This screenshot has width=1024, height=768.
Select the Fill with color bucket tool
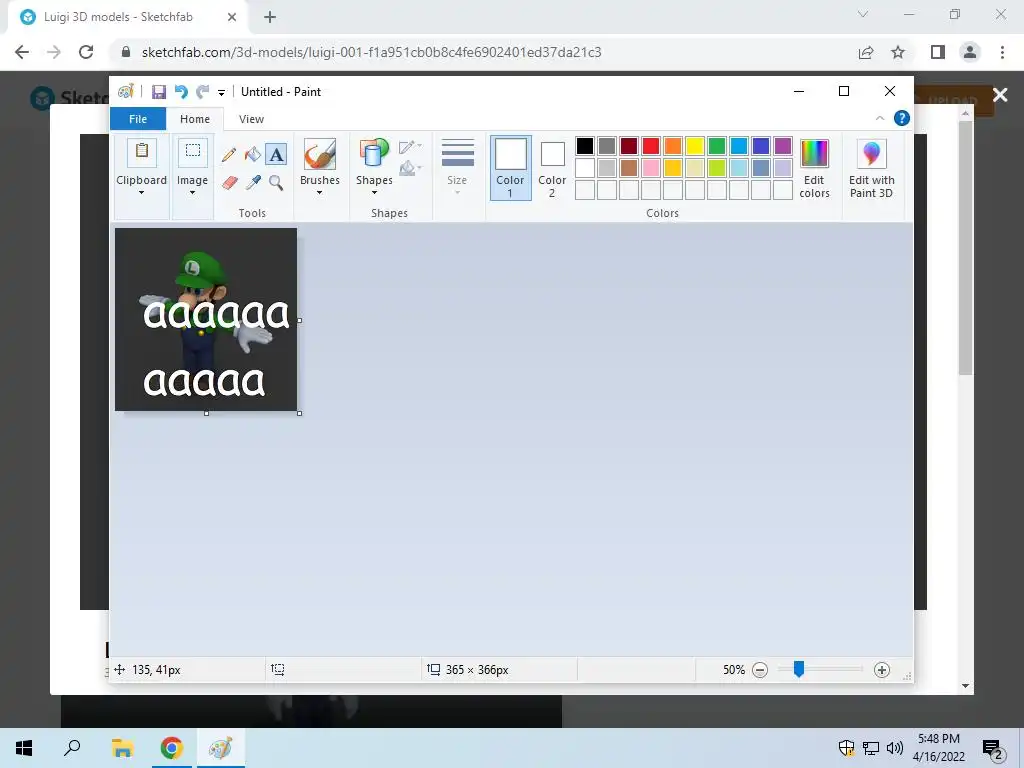tap(253, 155)
